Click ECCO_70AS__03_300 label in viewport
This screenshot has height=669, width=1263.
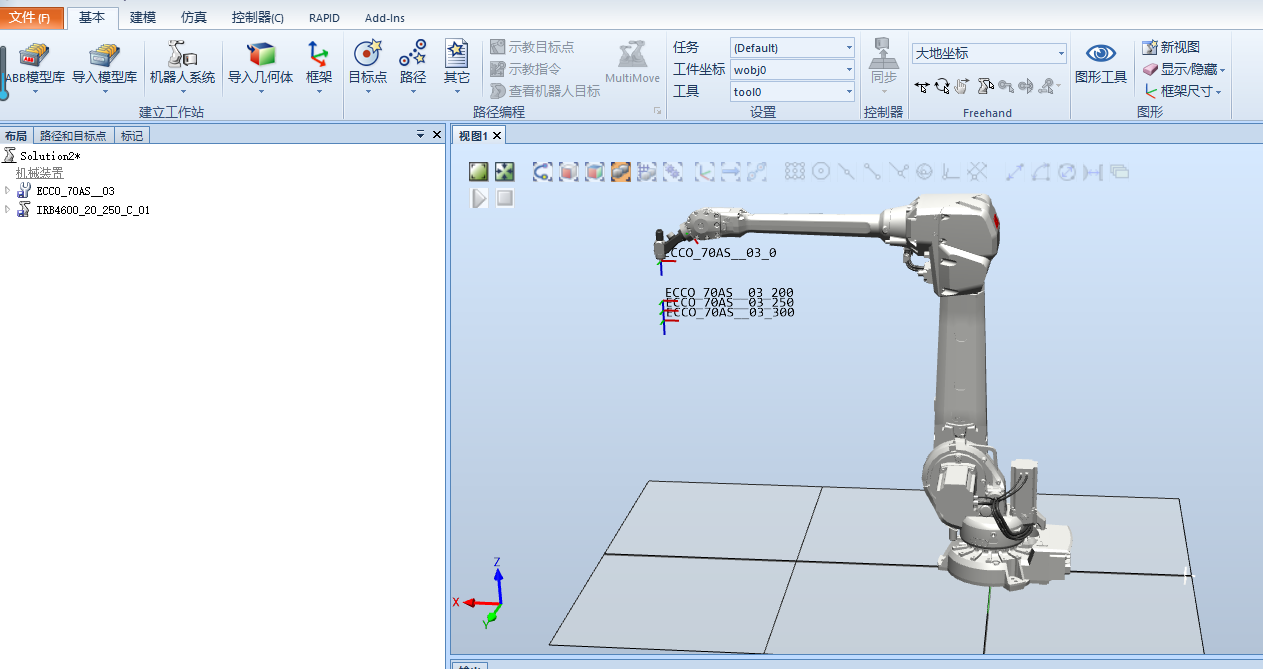pos(730,313)
